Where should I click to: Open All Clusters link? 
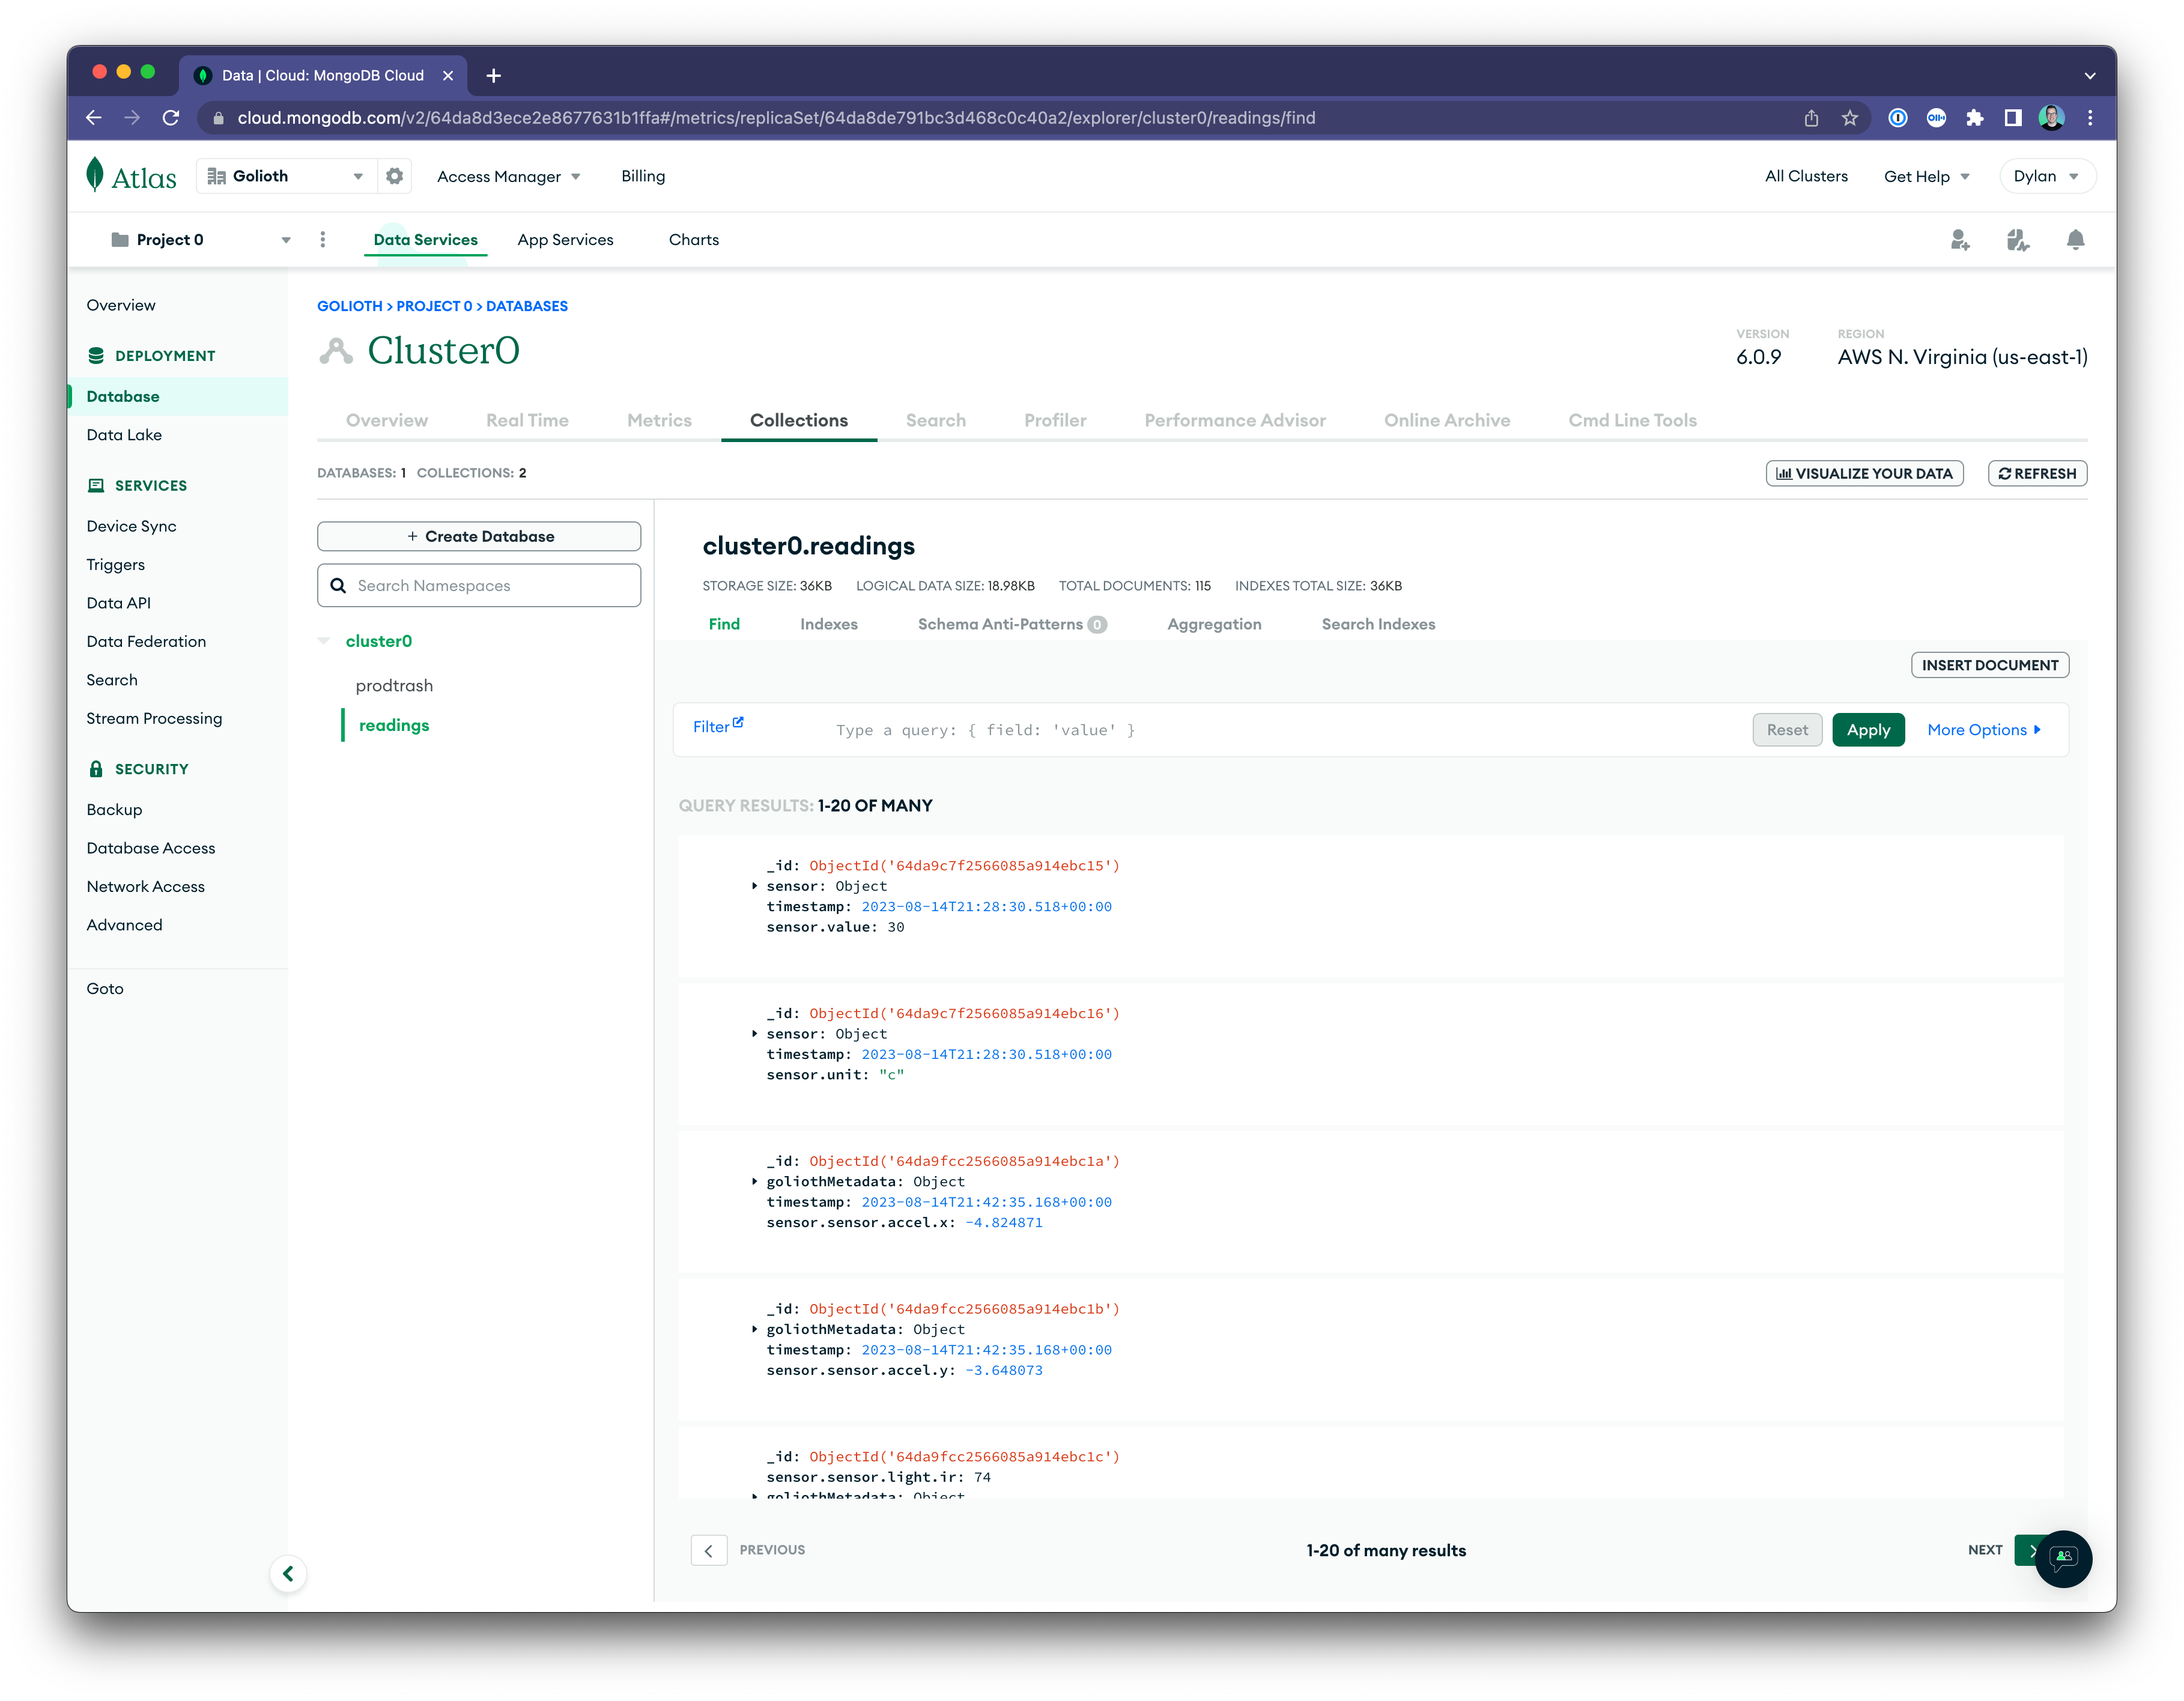(1806, 176)
